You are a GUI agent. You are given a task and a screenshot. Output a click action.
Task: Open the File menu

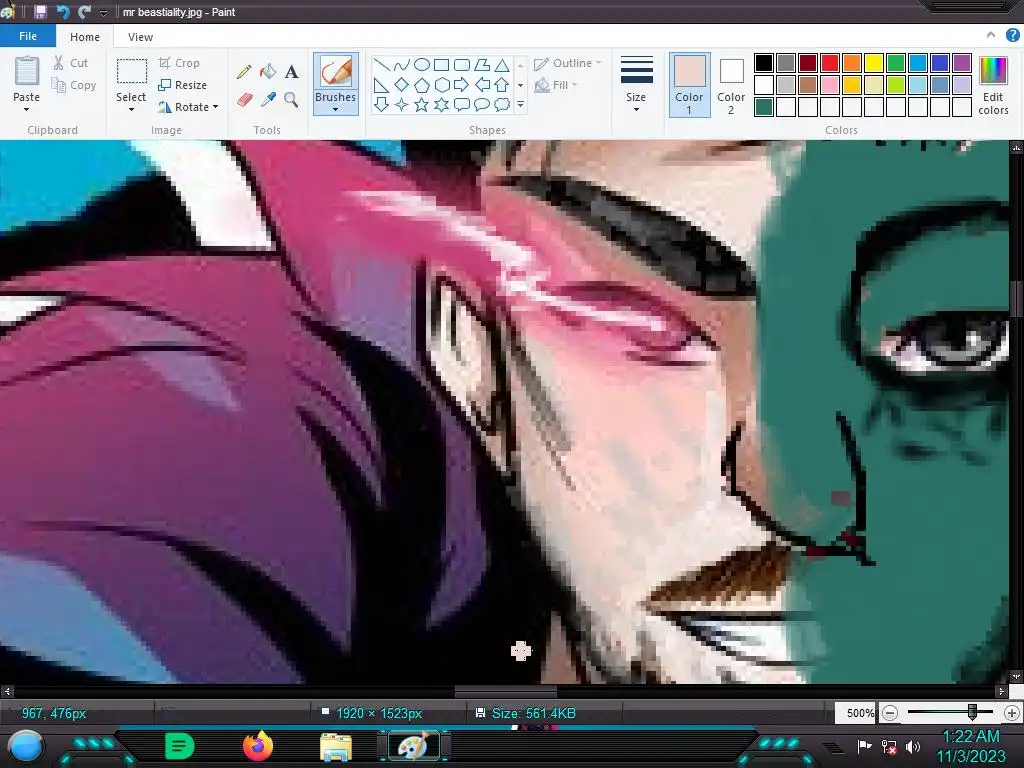pyautogui.click(x=27, y=36)
